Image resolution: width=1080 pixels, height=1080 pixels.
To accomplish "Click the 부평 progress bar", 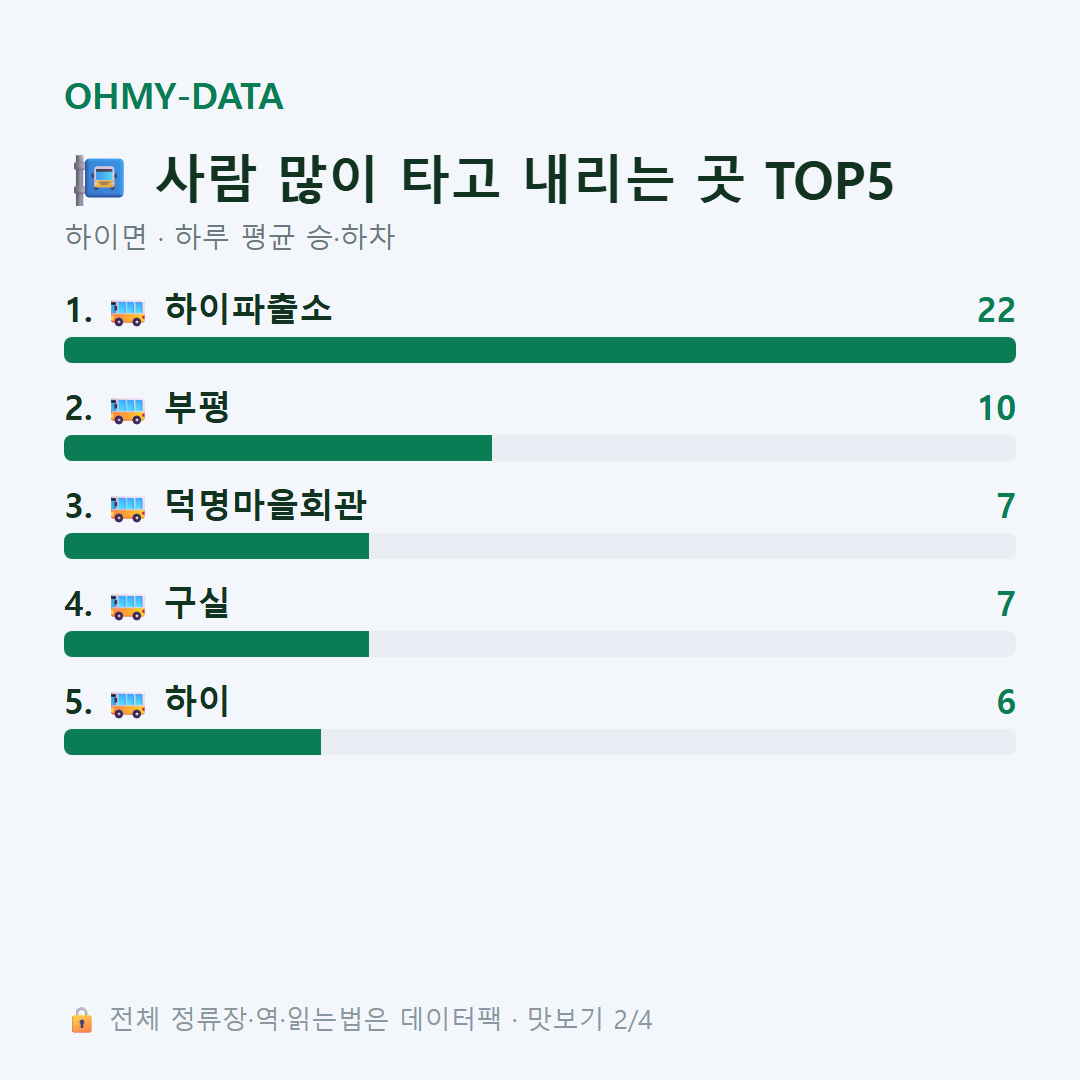I will coord(540,448).
